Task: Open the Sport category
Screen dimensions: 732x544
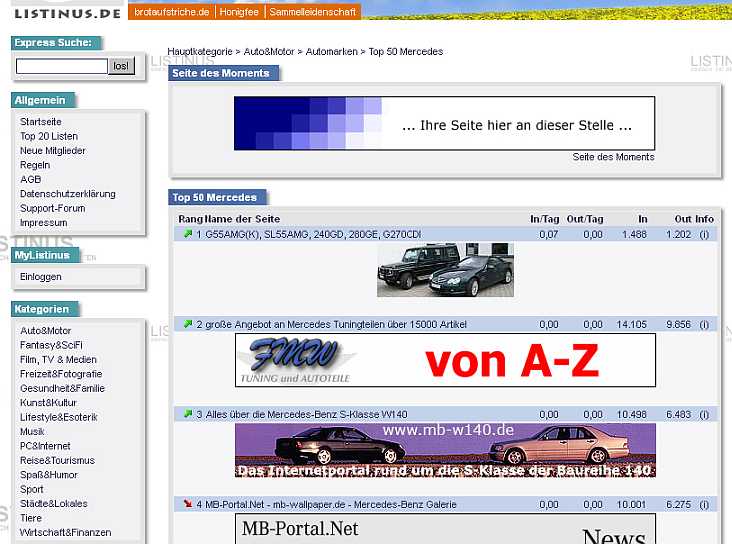Action: pos(31,489)
